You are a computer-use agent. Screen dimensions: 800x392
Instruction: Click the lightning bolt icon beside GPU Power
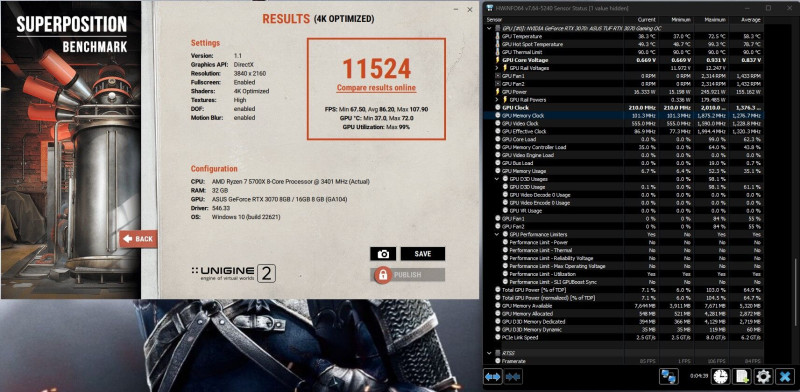[497, 92]
